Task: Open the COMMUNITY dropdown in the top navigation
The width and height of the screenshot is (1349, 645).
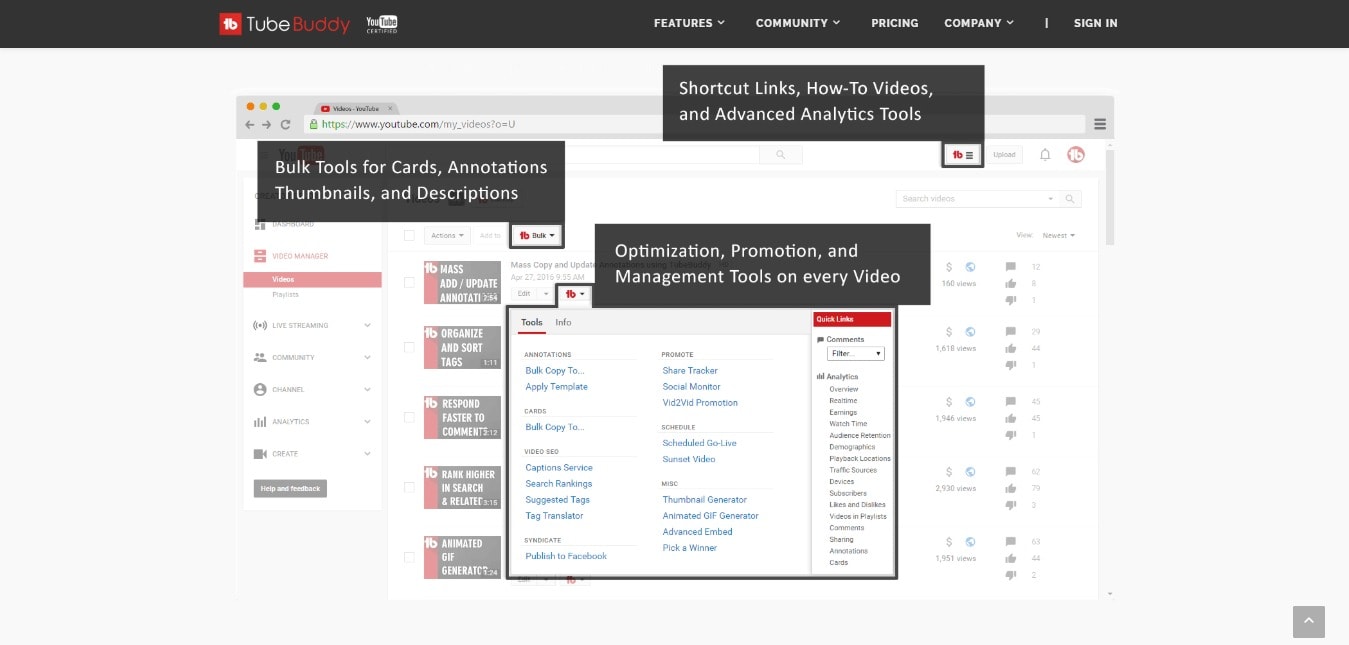Action: pyautogui.click(x=798, y=23)
